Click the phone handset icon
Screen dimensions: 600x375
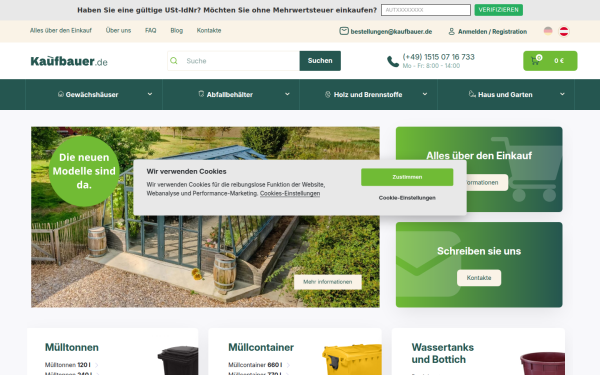pos(393,61)
